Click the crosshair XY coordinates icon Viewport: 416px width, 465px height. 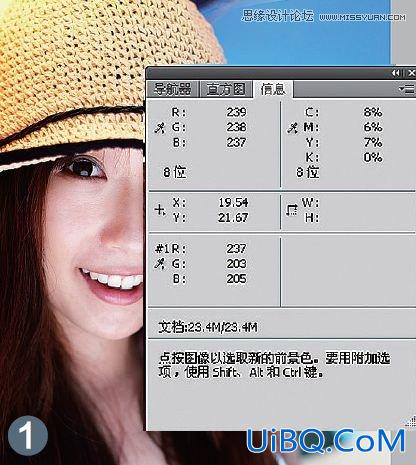tap(160, 210)
